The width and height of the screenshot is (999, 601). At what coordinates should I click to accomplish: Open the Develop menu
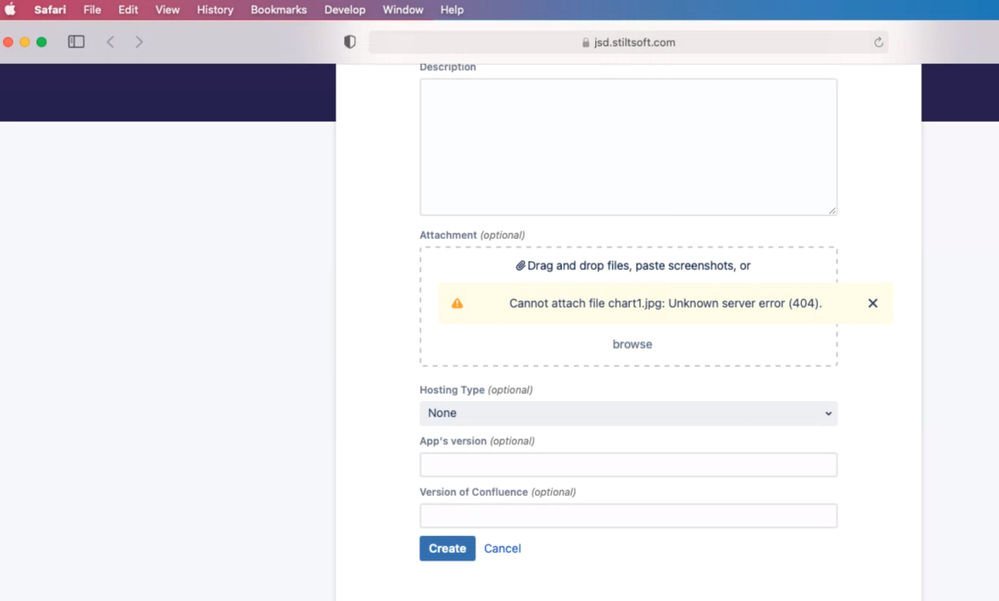(x=345, y=10)
